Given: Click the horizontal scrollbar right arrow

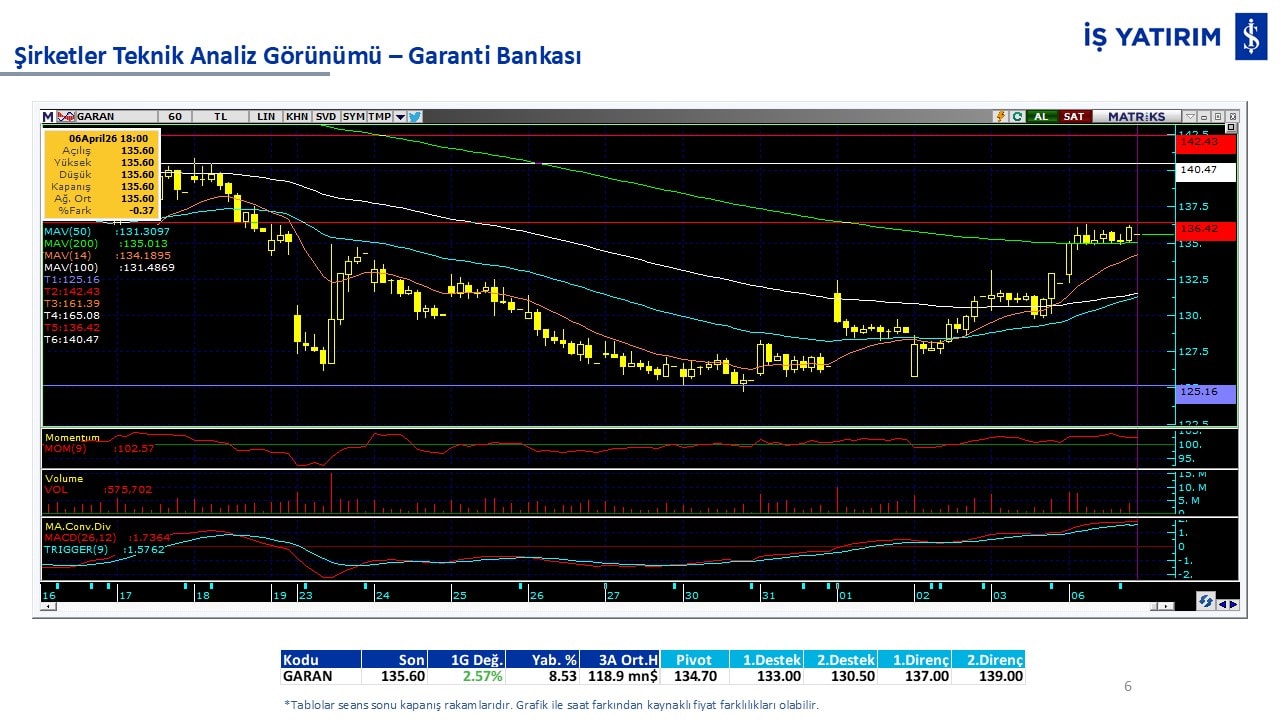Looking at the screenshot, I should click(x=1164, y=606).
